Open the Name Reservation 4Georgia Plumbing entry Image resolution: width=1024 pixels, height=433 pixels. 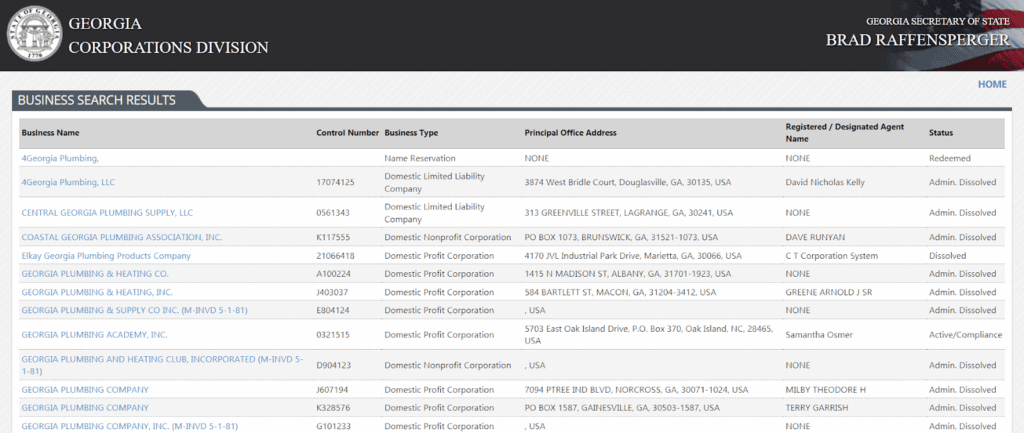[x=59, y=158]
